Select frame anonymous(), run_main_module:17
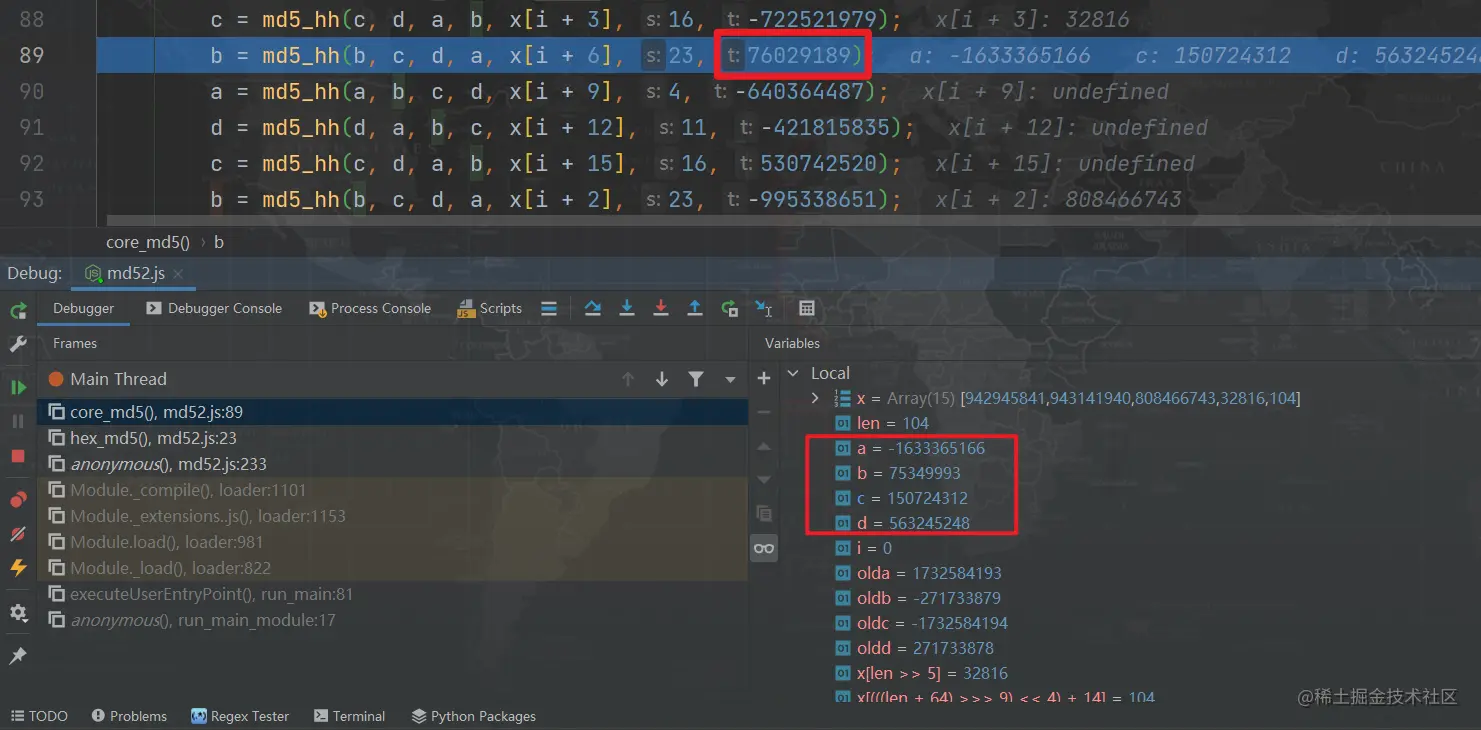Screen dimensions: 1481x730 (x=393, y=620)
